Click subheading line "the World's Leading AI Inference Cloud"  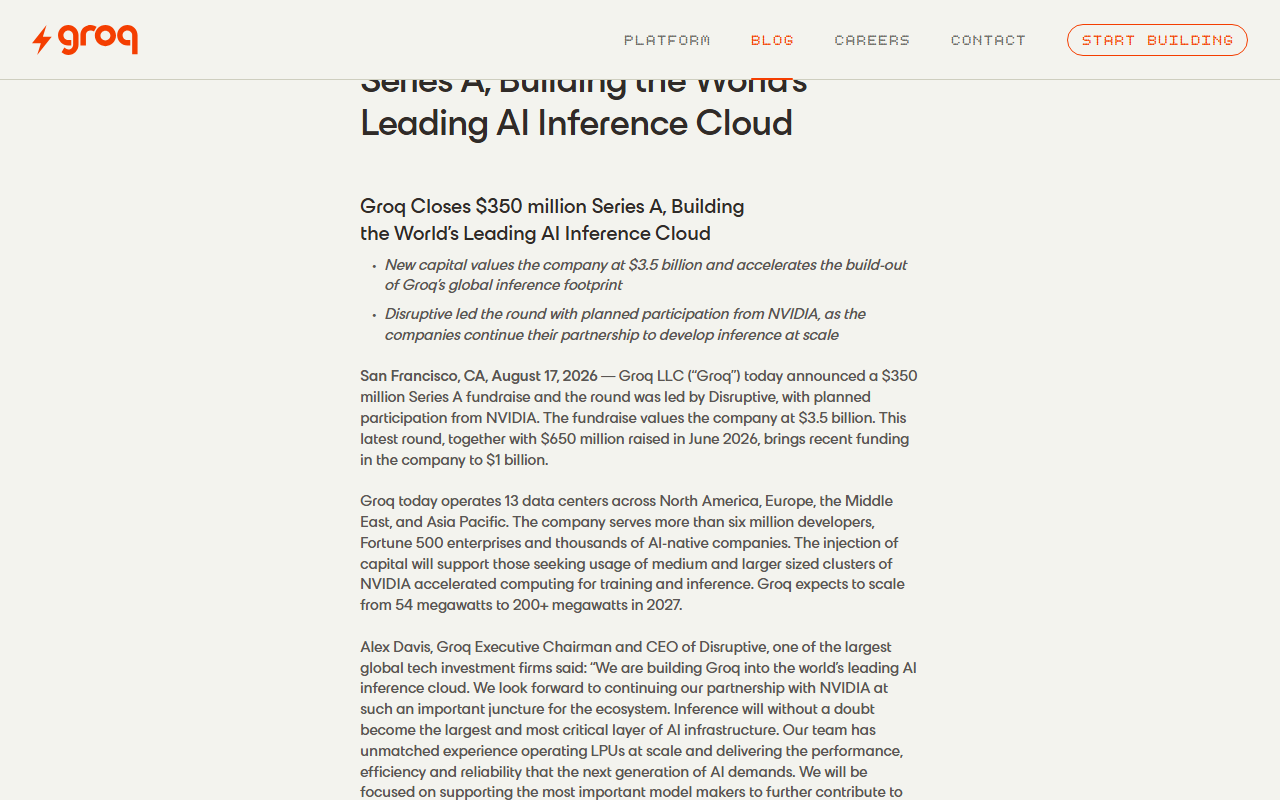536,233
